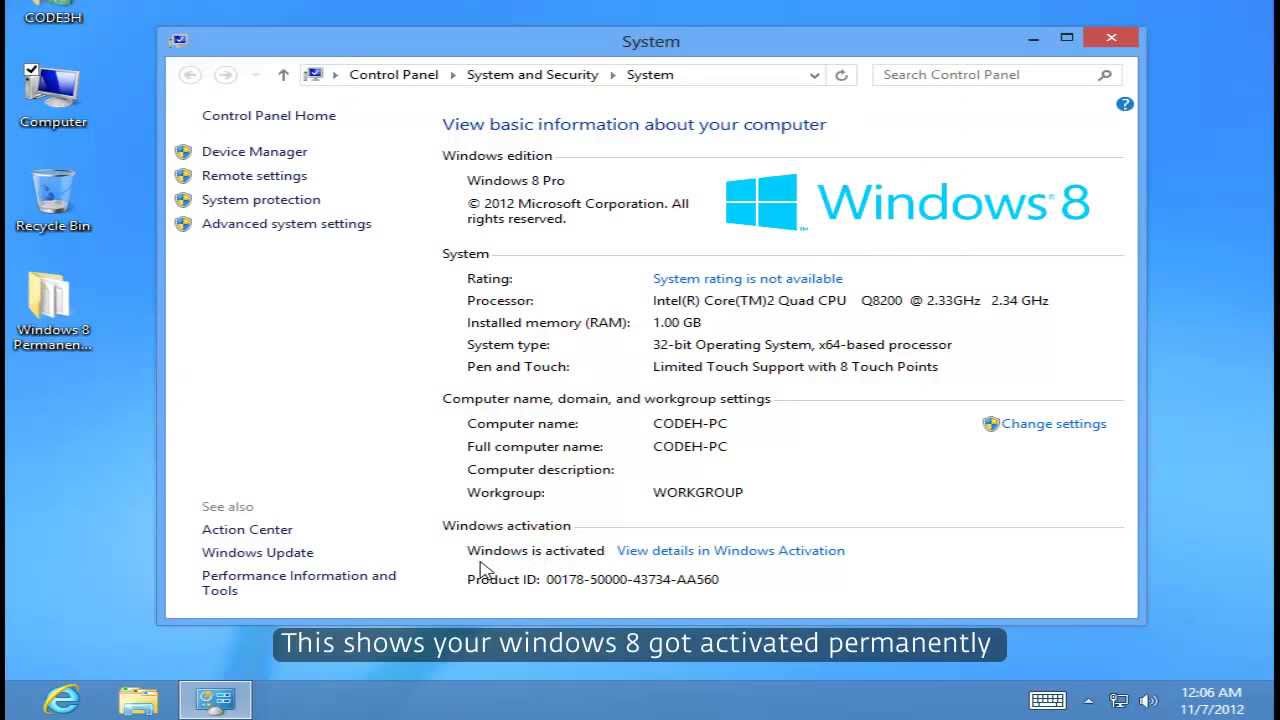Click the WORKGROUP value text
Viewport: 1280px width, 720px height.
click(x=698, y=493)
